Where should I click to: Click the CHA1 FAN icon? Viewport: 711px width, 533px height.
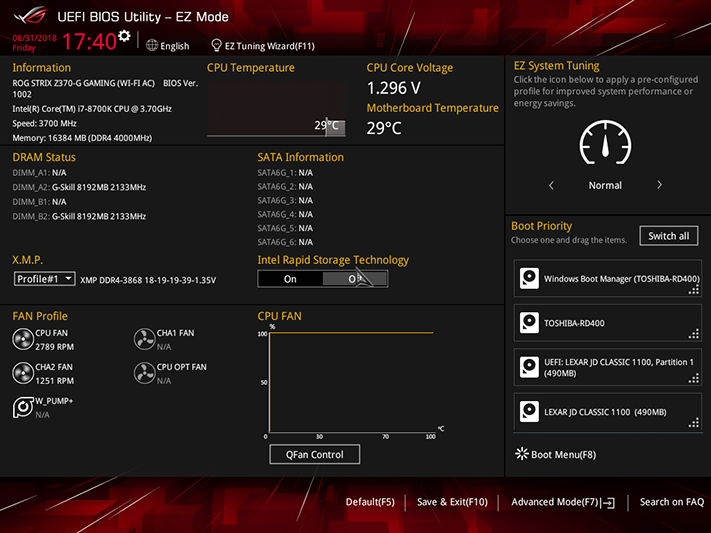click(144, 339)
